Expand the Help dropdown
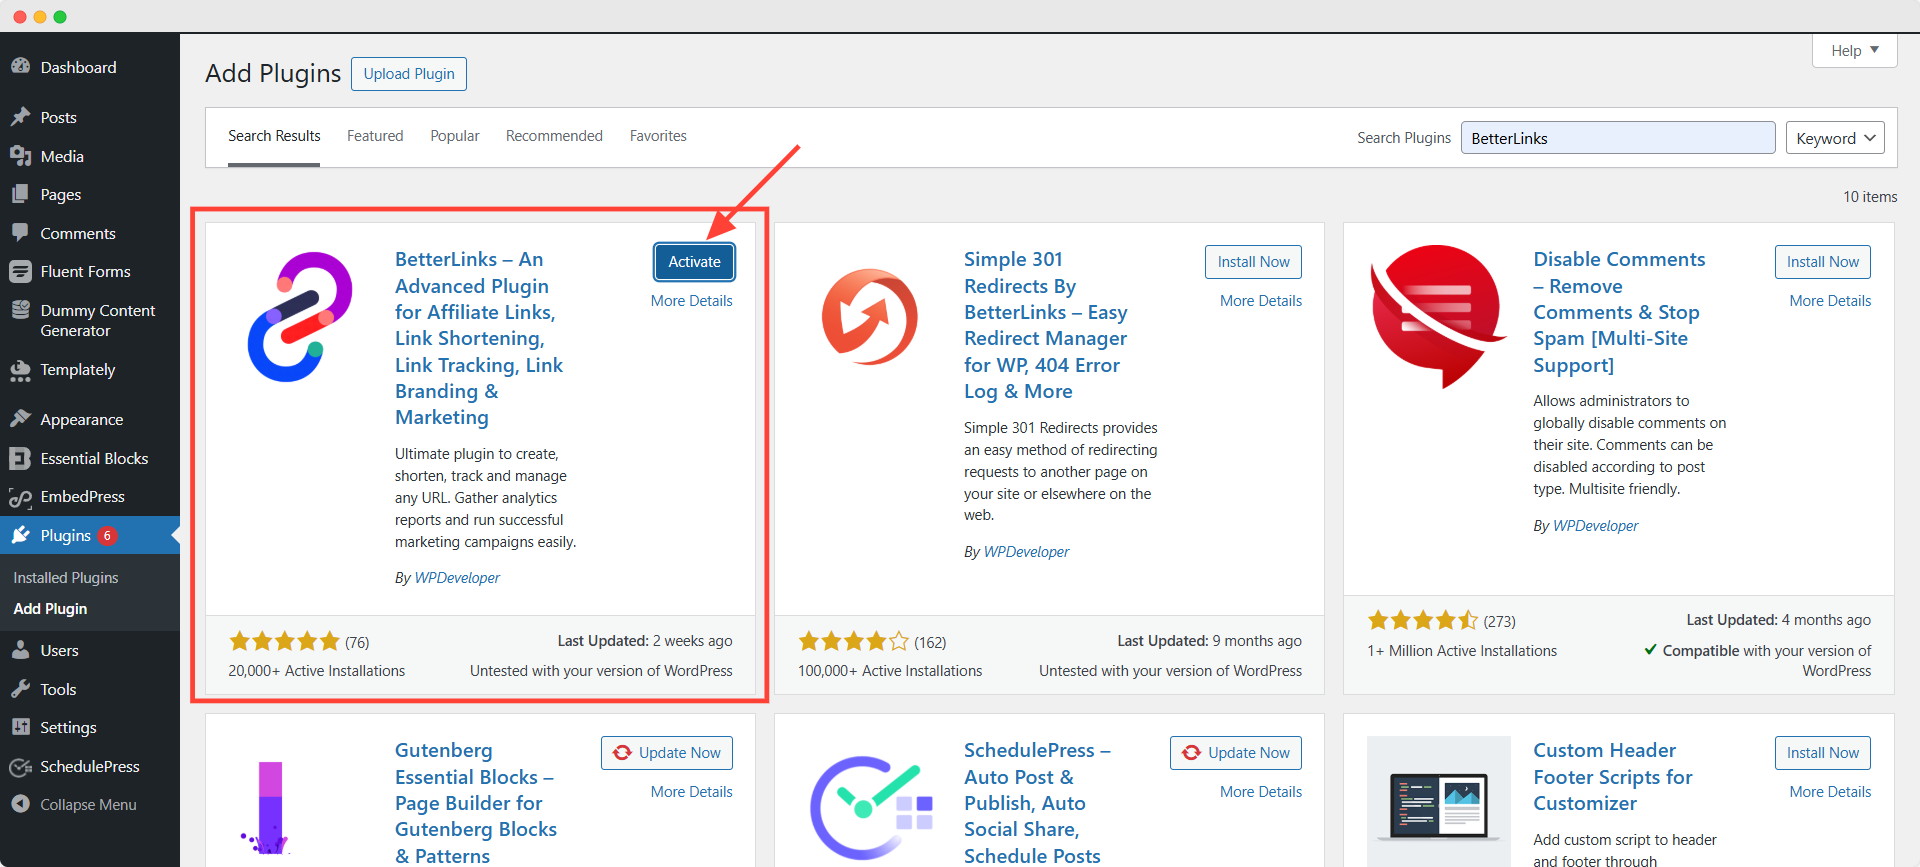The image size is (1920, 867). (x=1854, y=50)
